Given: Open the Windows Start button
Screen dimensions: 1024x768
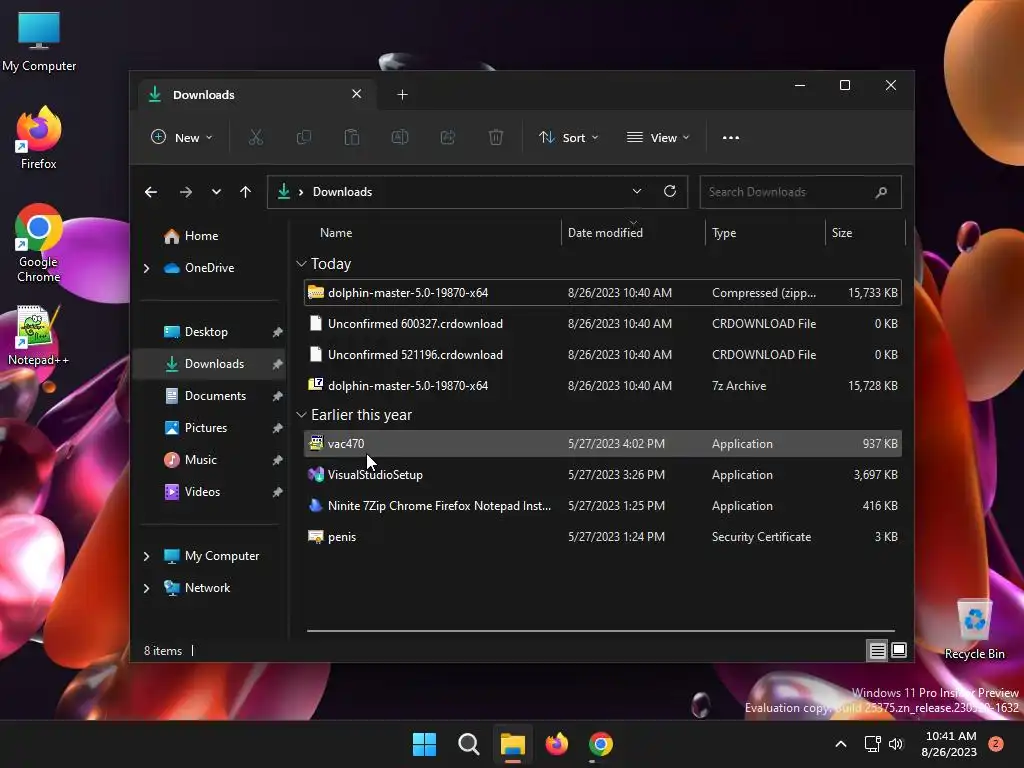Looking at the screenshot, I should click(x=424, y=744).
